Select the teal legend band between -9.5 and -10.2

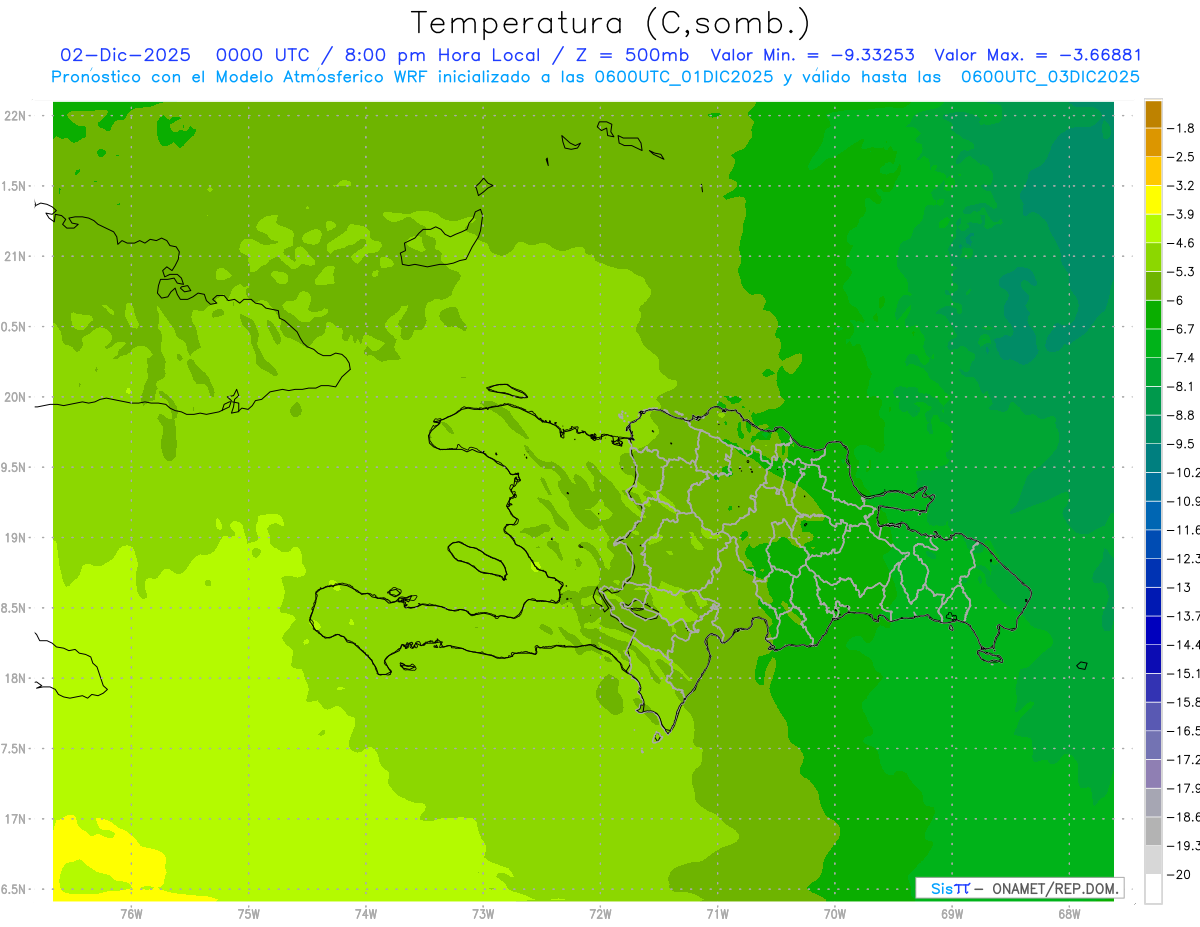click(1153, 458)
